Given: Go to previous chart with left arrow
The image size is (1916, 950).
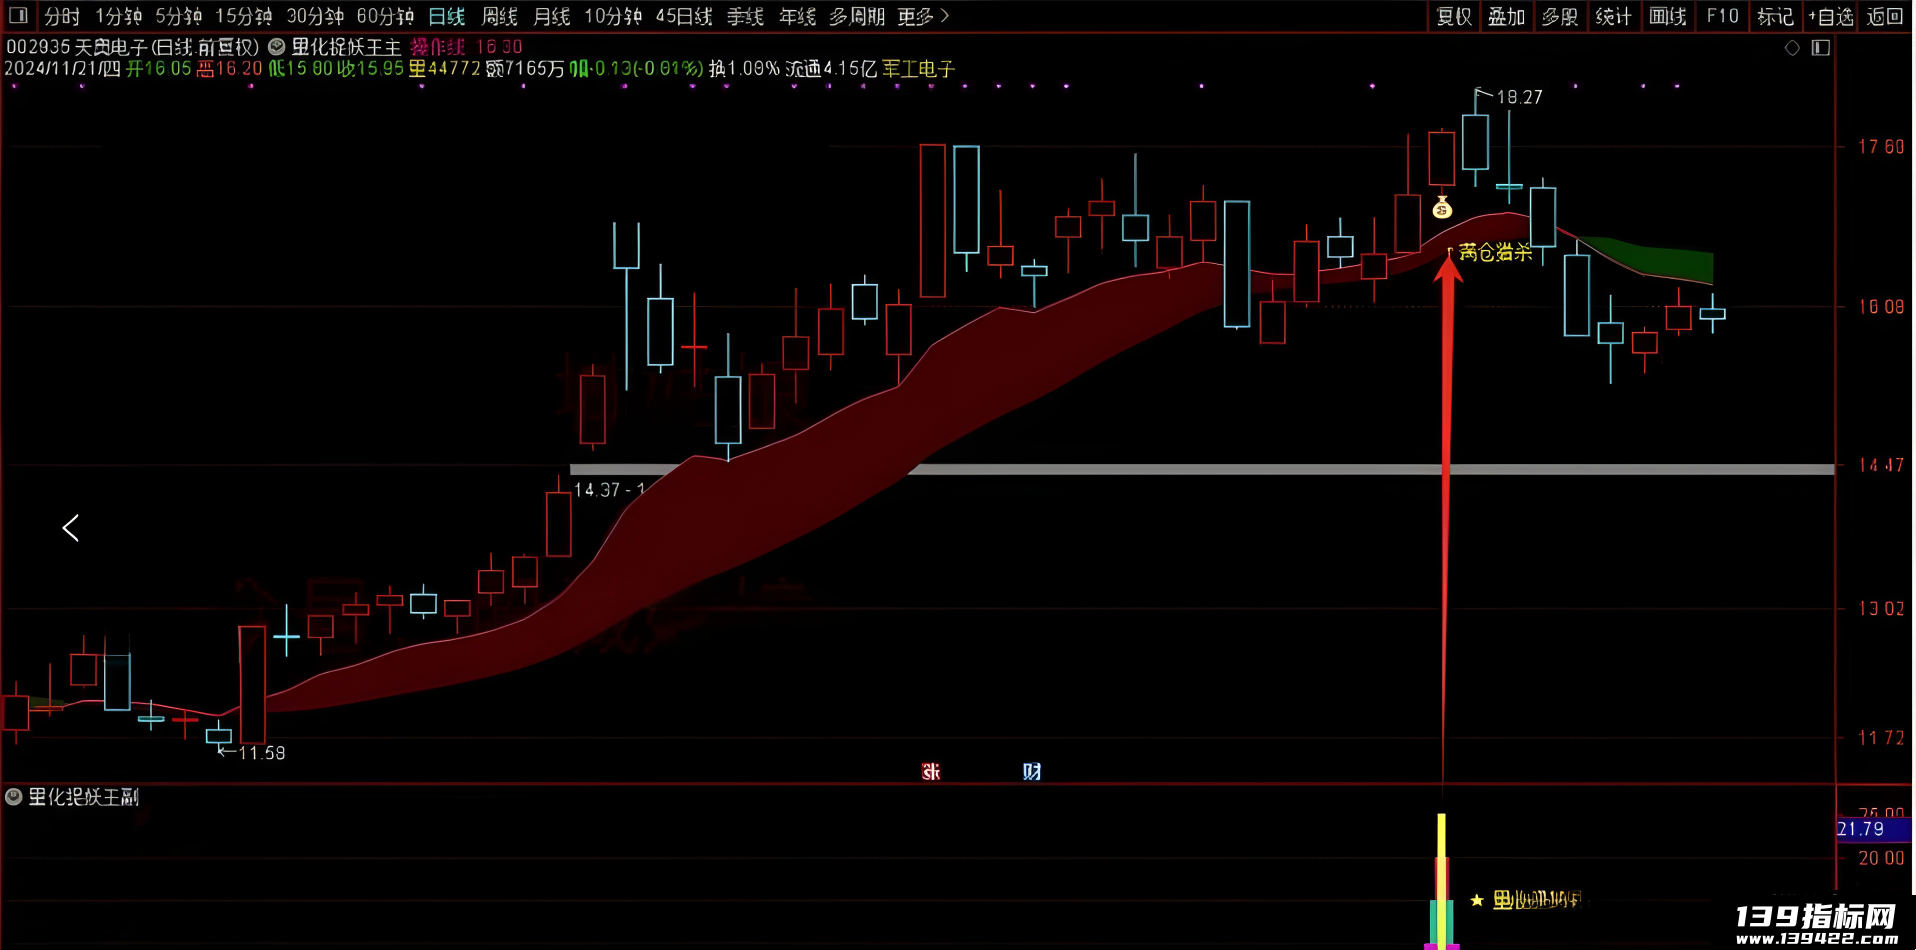Looking at the screenshot, I should point(71,528).
